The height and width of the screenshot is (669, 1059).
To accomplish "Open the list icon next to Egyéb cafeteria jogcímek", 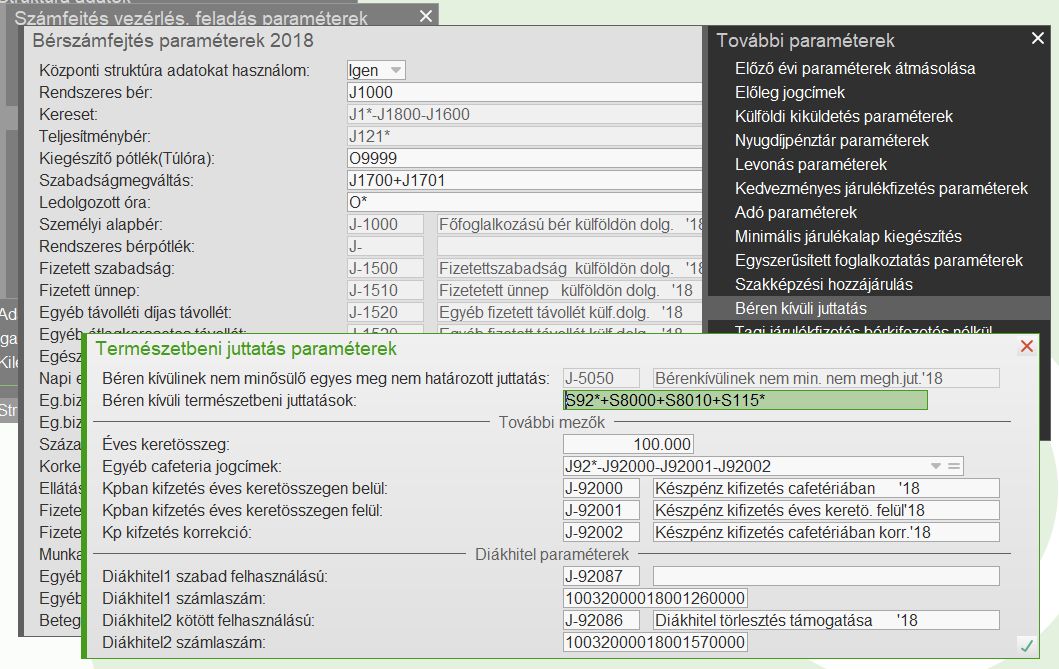I will (954, 466).
